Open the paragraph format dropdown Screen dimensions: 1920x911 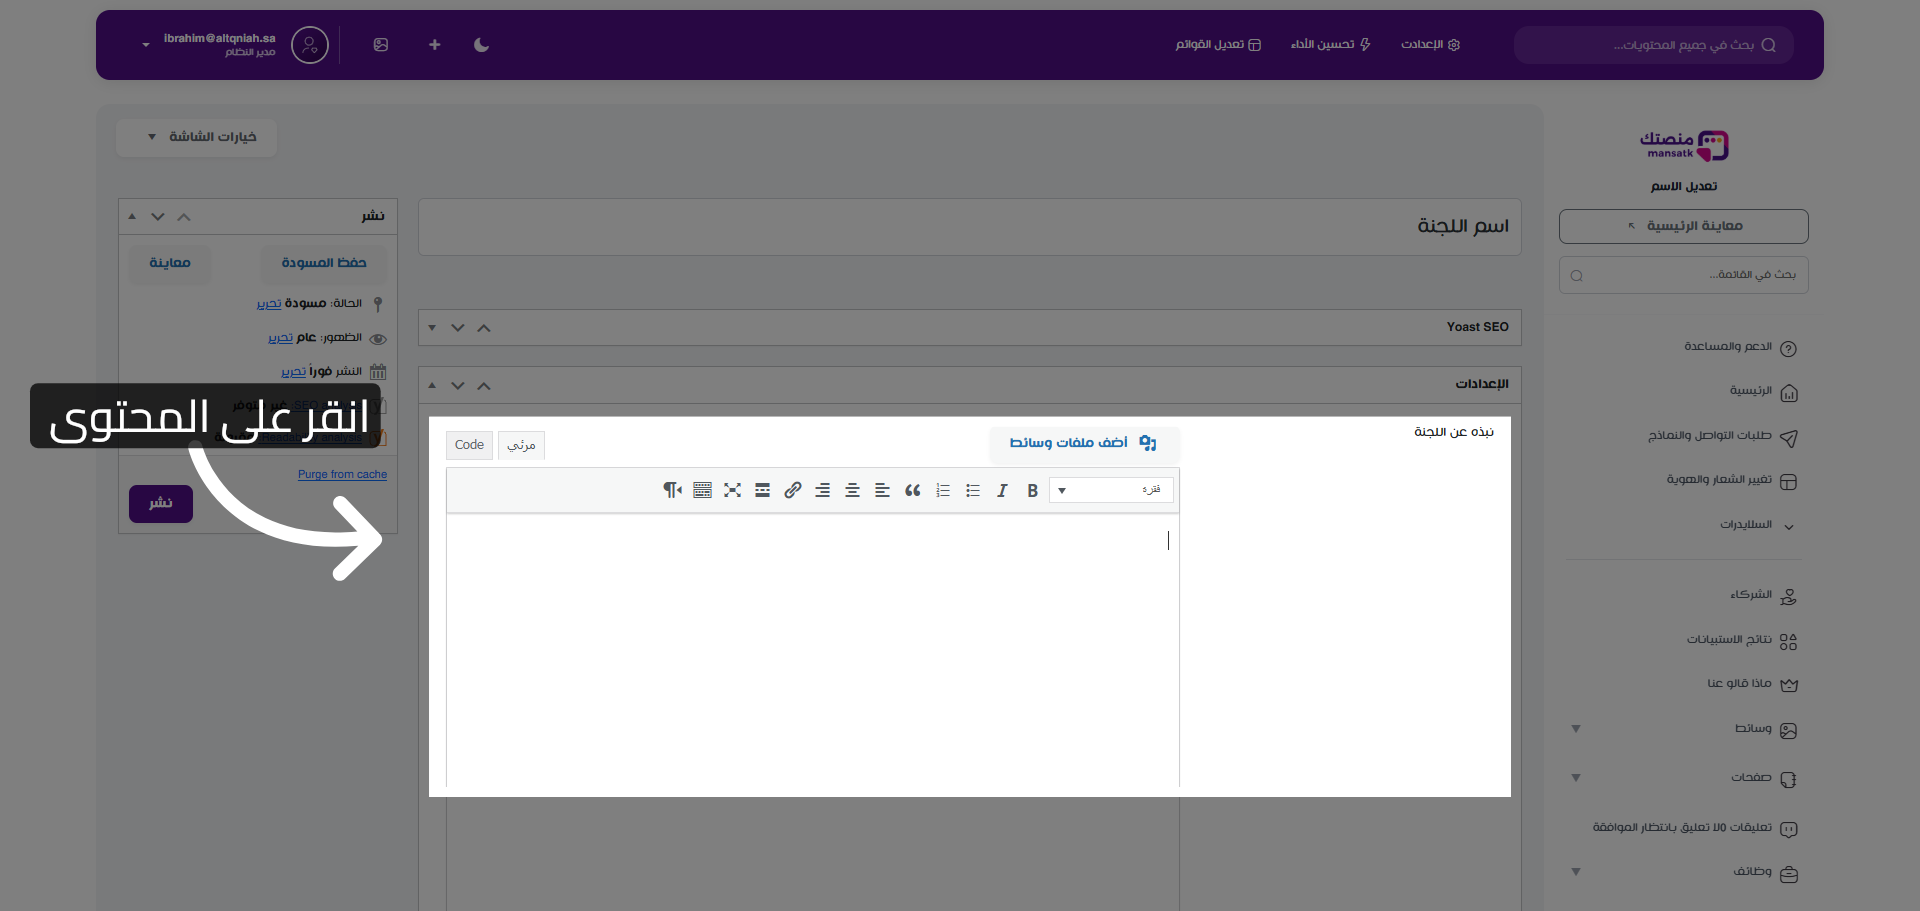tap(1110, 490)
